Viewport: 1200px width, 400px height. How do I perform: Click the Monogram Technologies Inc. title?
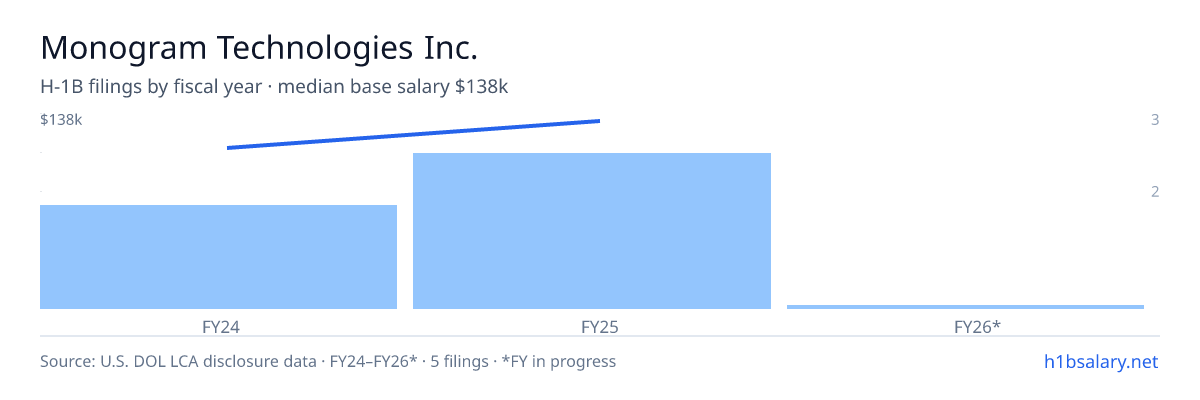(x=259, y=47)
